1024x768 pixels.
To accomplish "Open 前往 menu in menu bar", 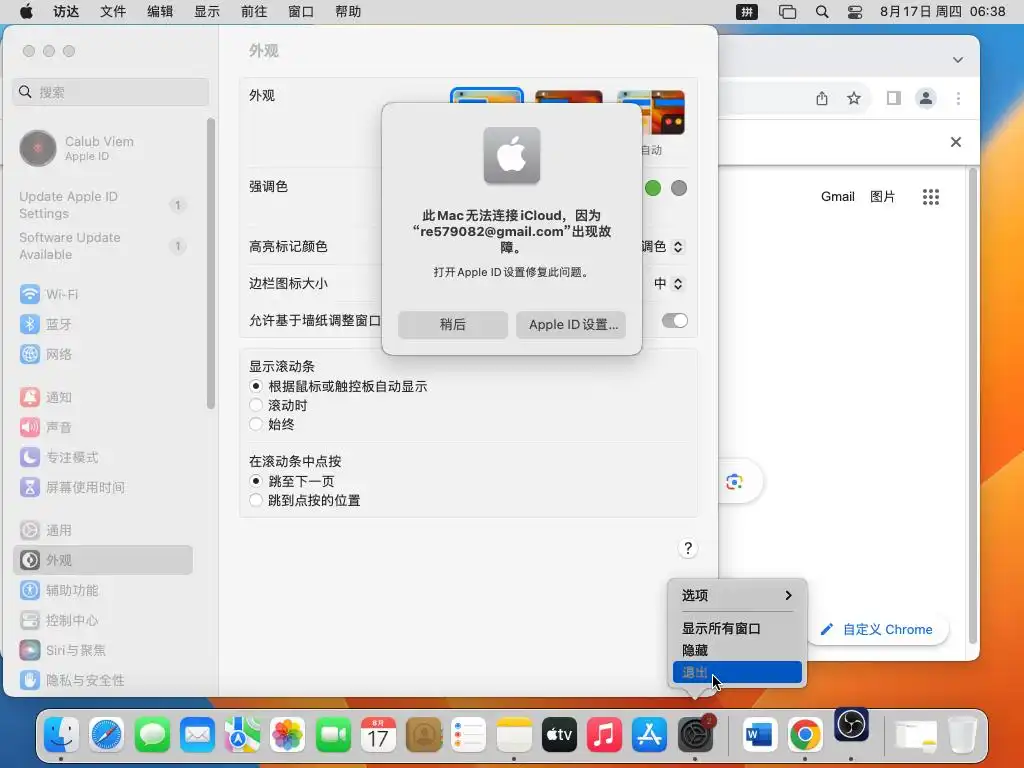I will (253, 12).
